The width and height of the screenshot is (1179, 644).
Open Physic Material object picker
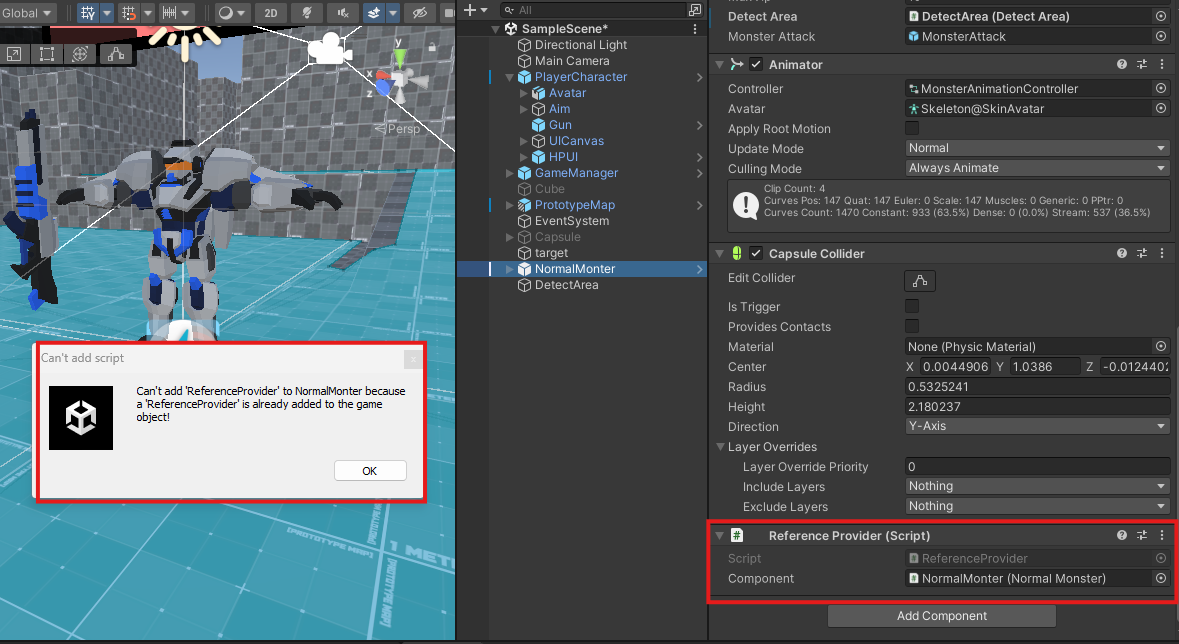(x=1161, y=347)
